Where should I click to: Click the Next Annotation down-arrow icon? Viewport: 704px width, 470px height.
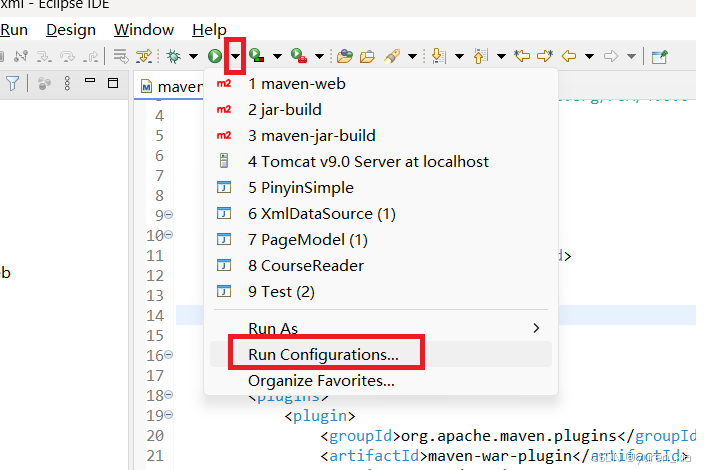pos(438,56)
